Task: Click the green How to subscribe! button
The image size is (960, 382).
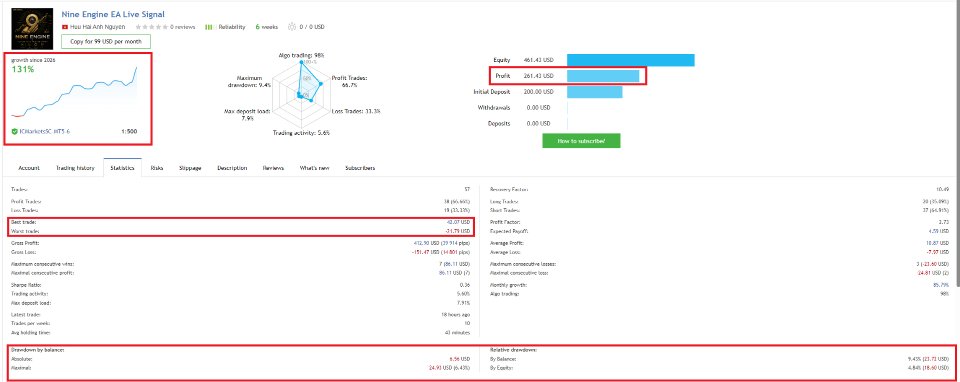Action: (x=581, y=141)
